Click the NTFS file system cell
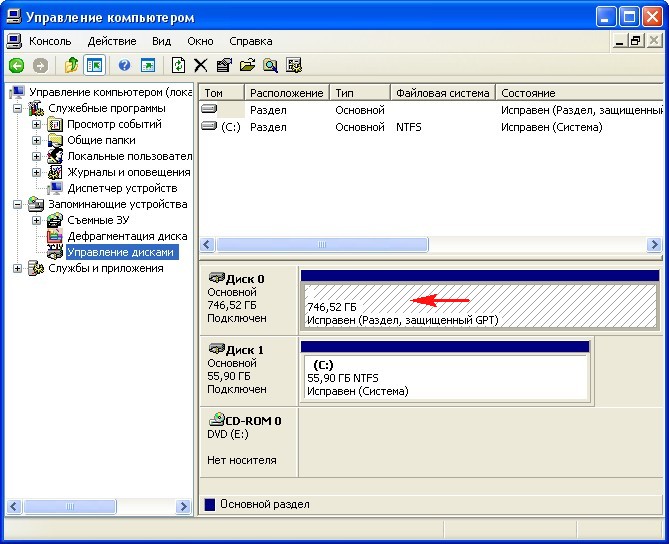 (409, 127)
